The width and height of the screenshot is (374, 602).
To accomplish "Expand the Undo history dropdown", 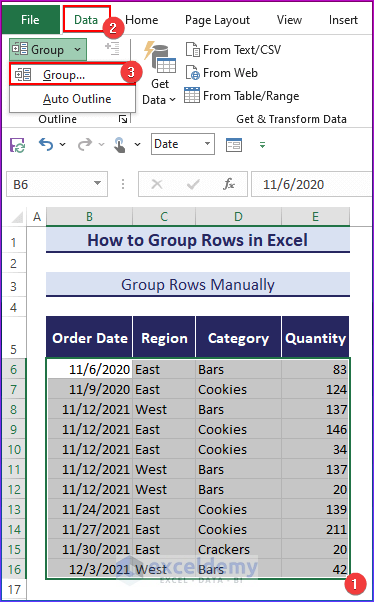I will [x=63, y=145].
